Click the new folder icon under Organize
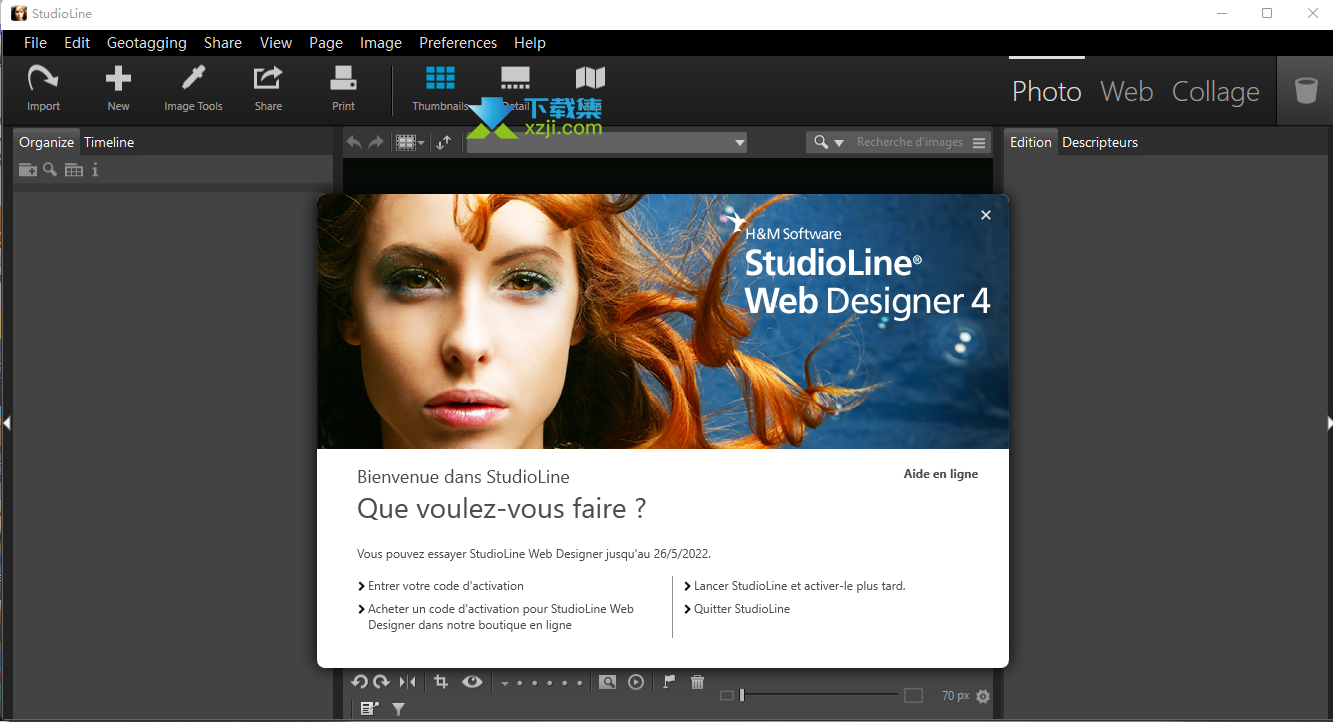1333x722 pixels. (28, 170)
